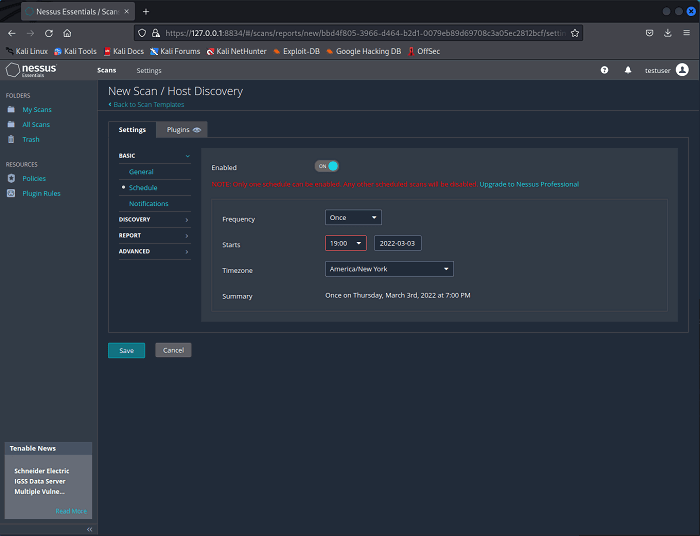This screenshot has height=536, width=700.
Task: Open the Settings top navigation item
Action: [x=149, y=71]
